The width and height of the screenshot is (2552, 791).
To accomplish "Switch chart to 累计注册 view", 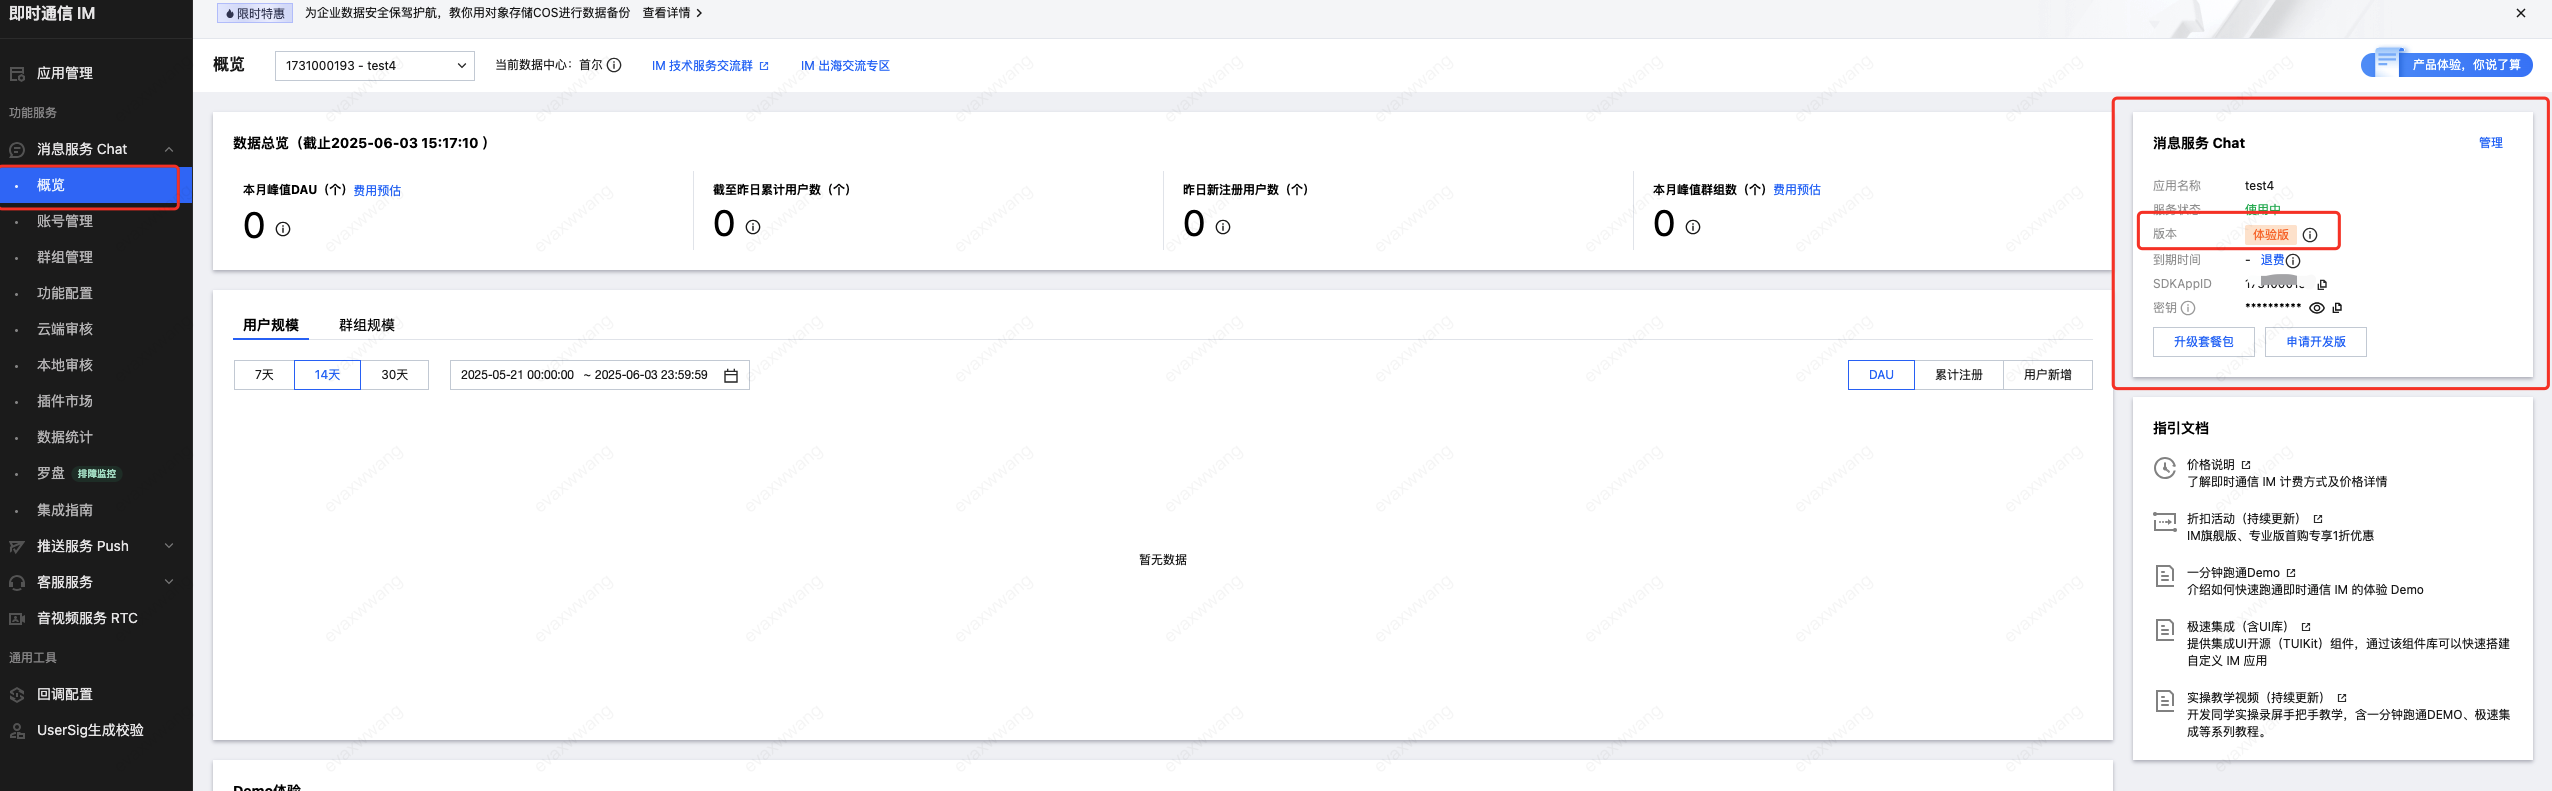I will [x=1959, y=375].
